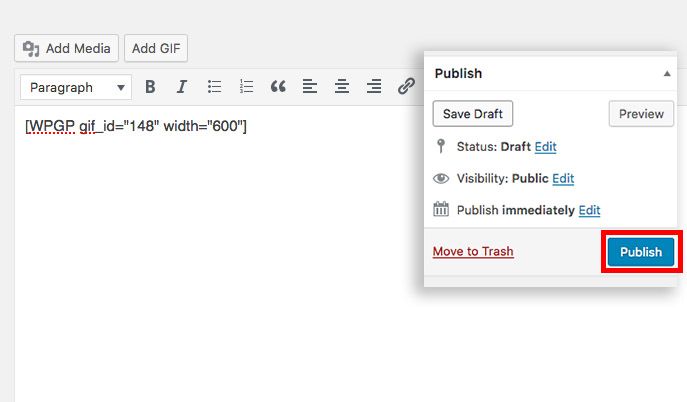Click the status pin icon

(x=441, y=146)
